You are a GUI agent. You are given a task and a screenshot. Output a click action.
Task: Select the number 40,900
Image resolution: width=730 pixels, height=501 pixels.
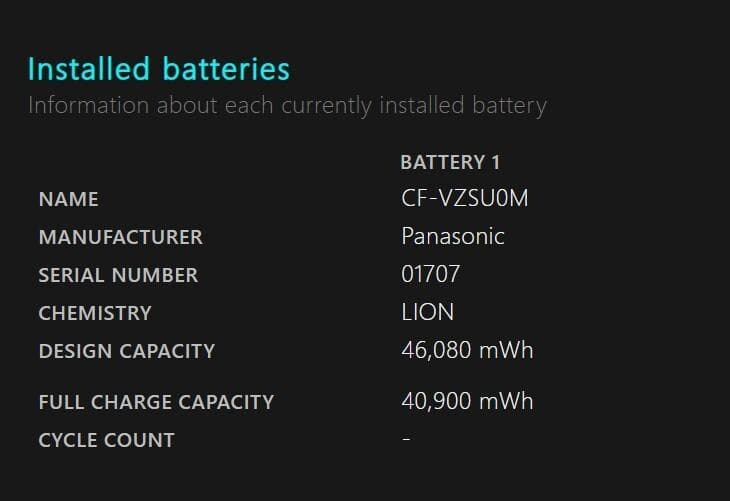coord(435,401)
